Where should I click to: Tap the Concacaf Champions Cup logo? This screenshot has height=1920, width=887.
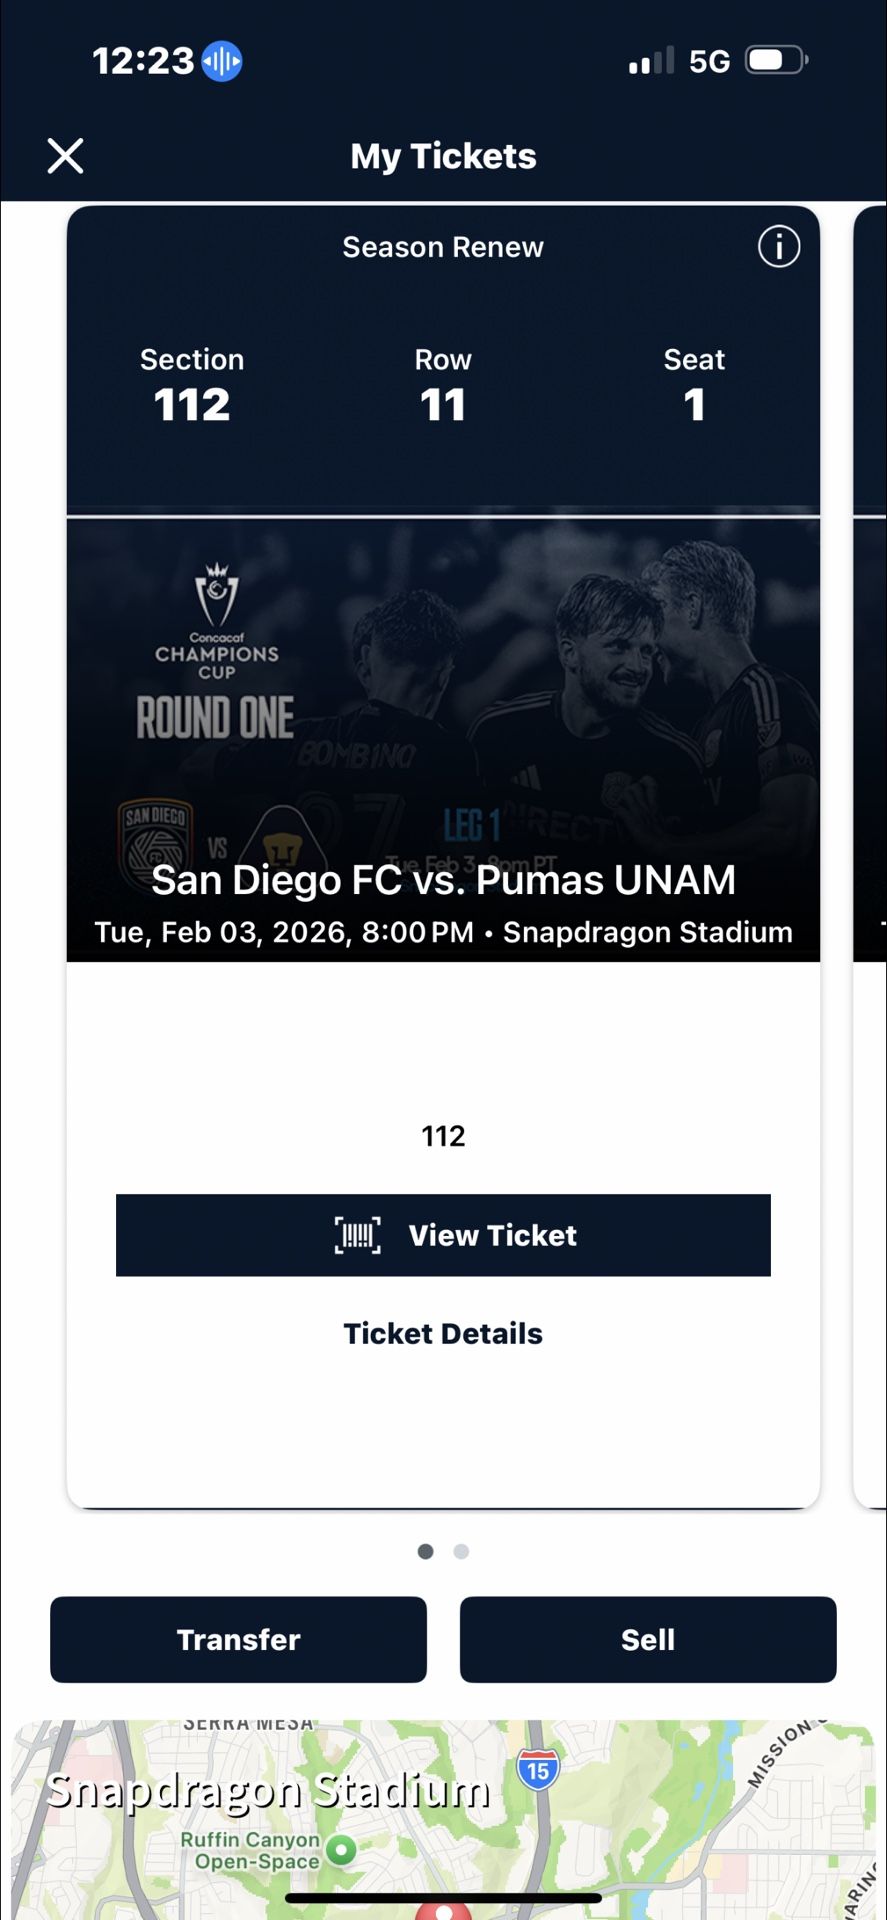(x=216, y=622)
